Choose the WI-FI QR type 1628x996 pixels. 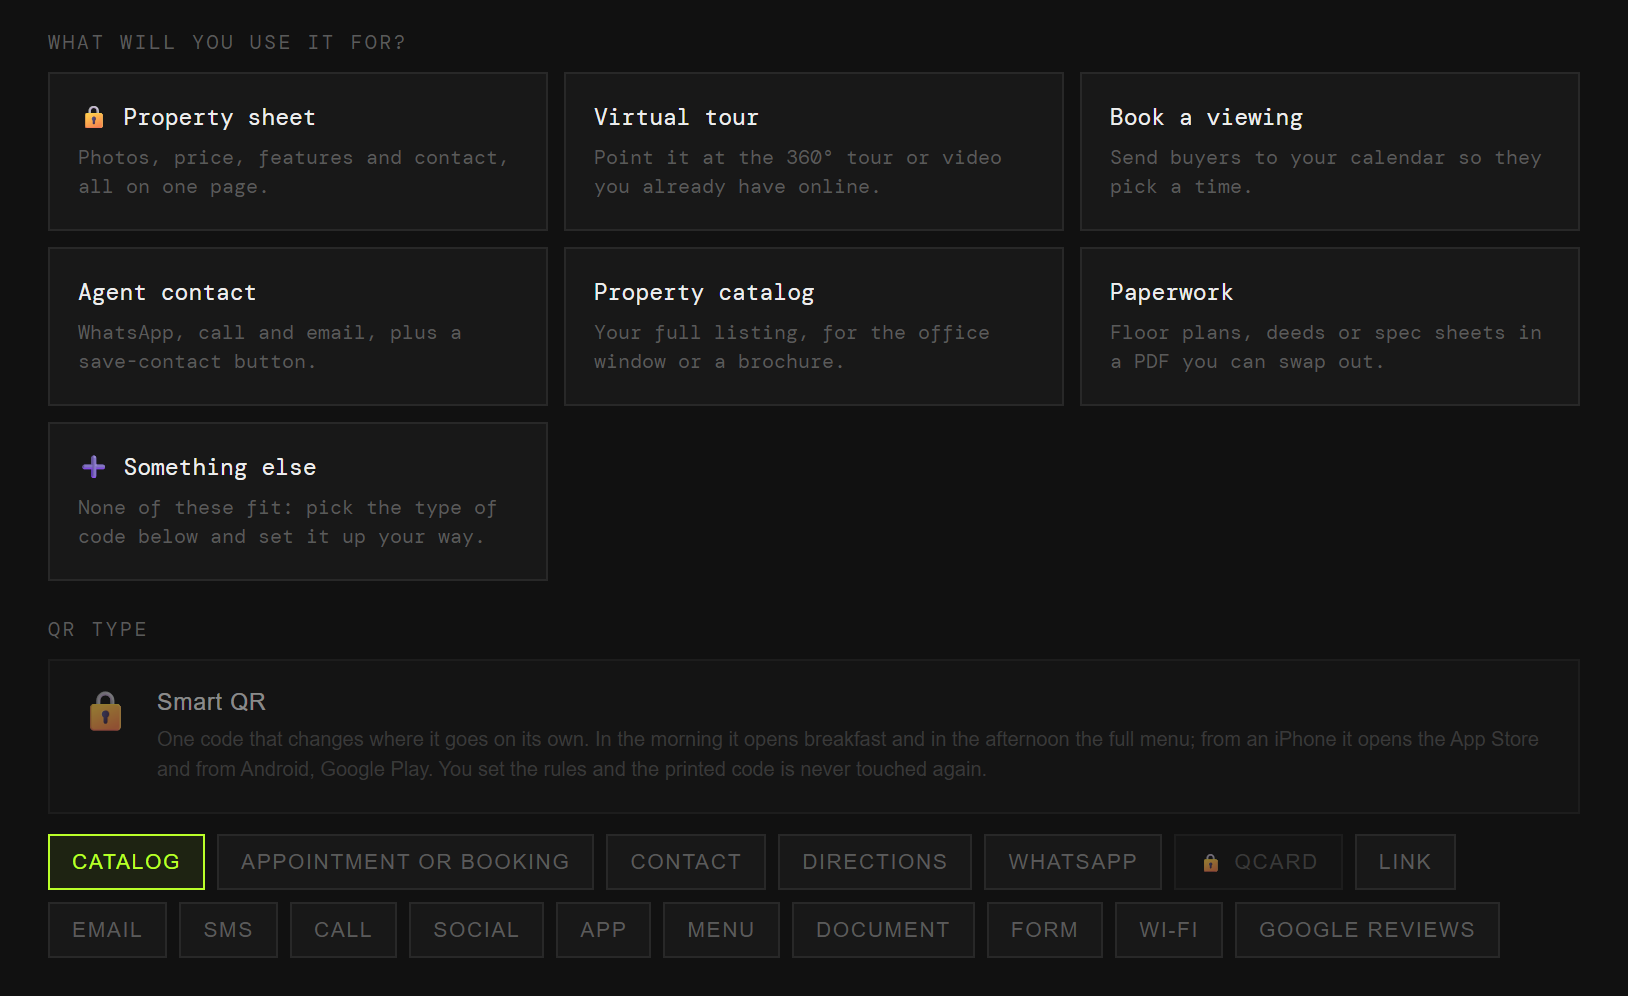1169,930
